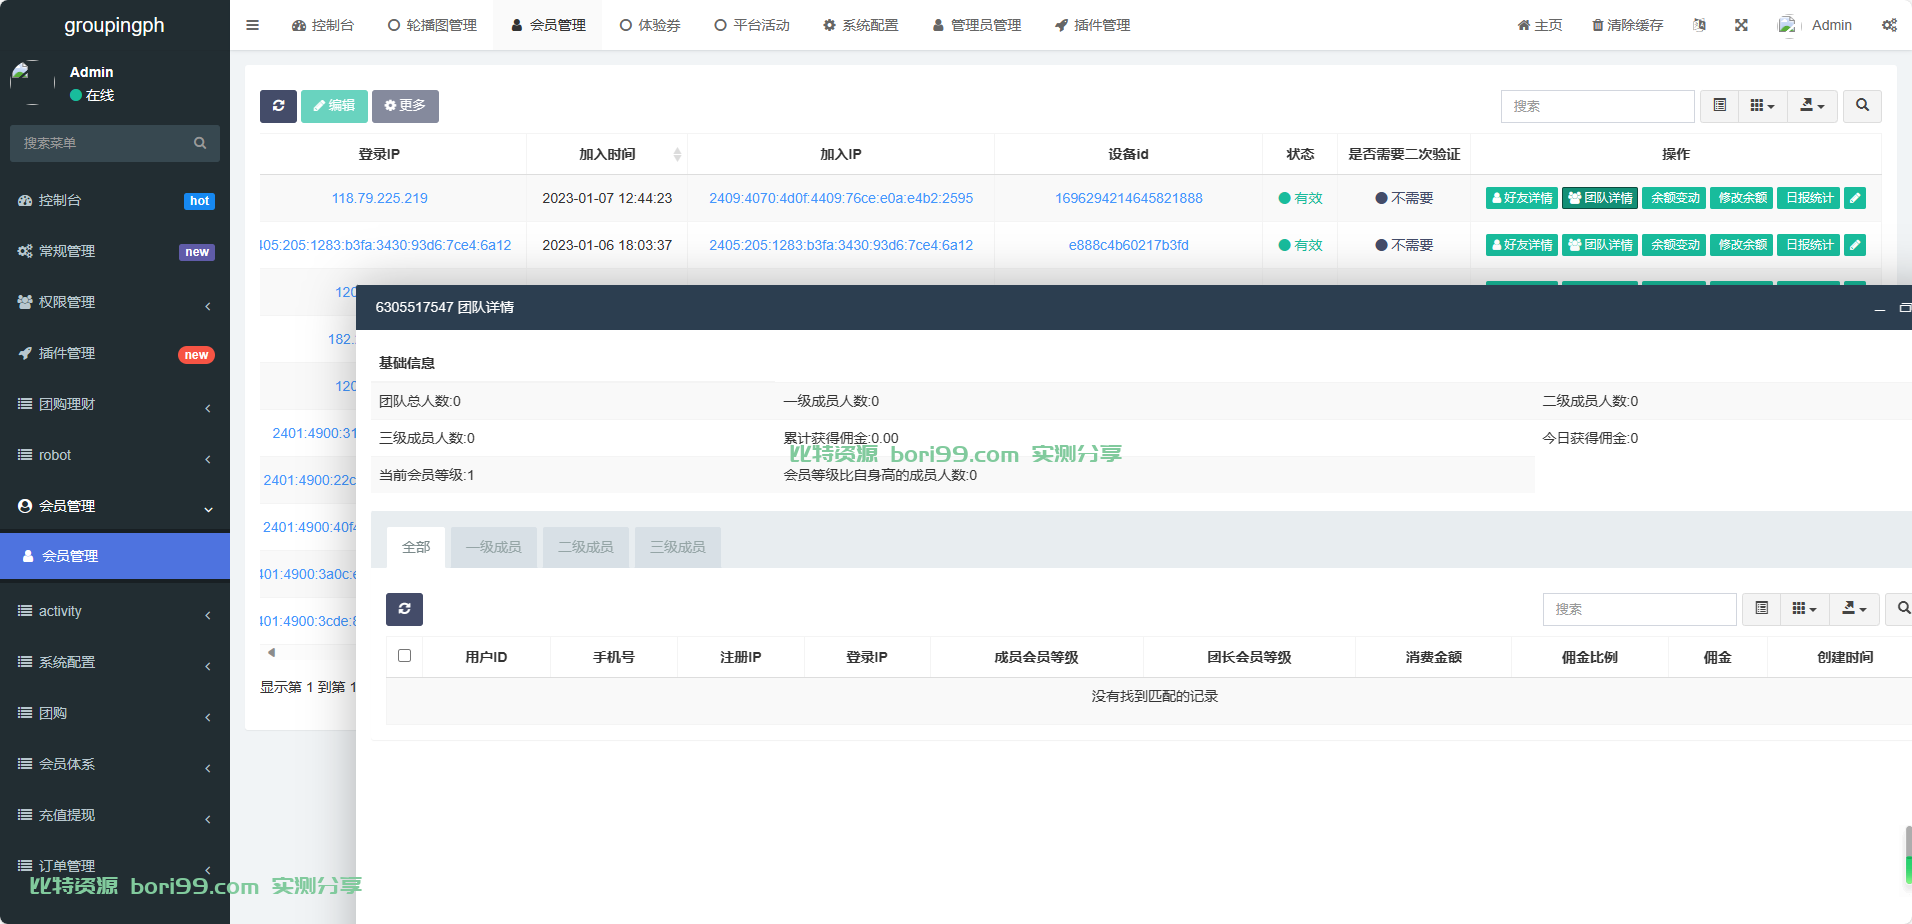Refresh the member list table
Image resolution: width=1912 pixels, height=924 pixels.
pos(278,106)
